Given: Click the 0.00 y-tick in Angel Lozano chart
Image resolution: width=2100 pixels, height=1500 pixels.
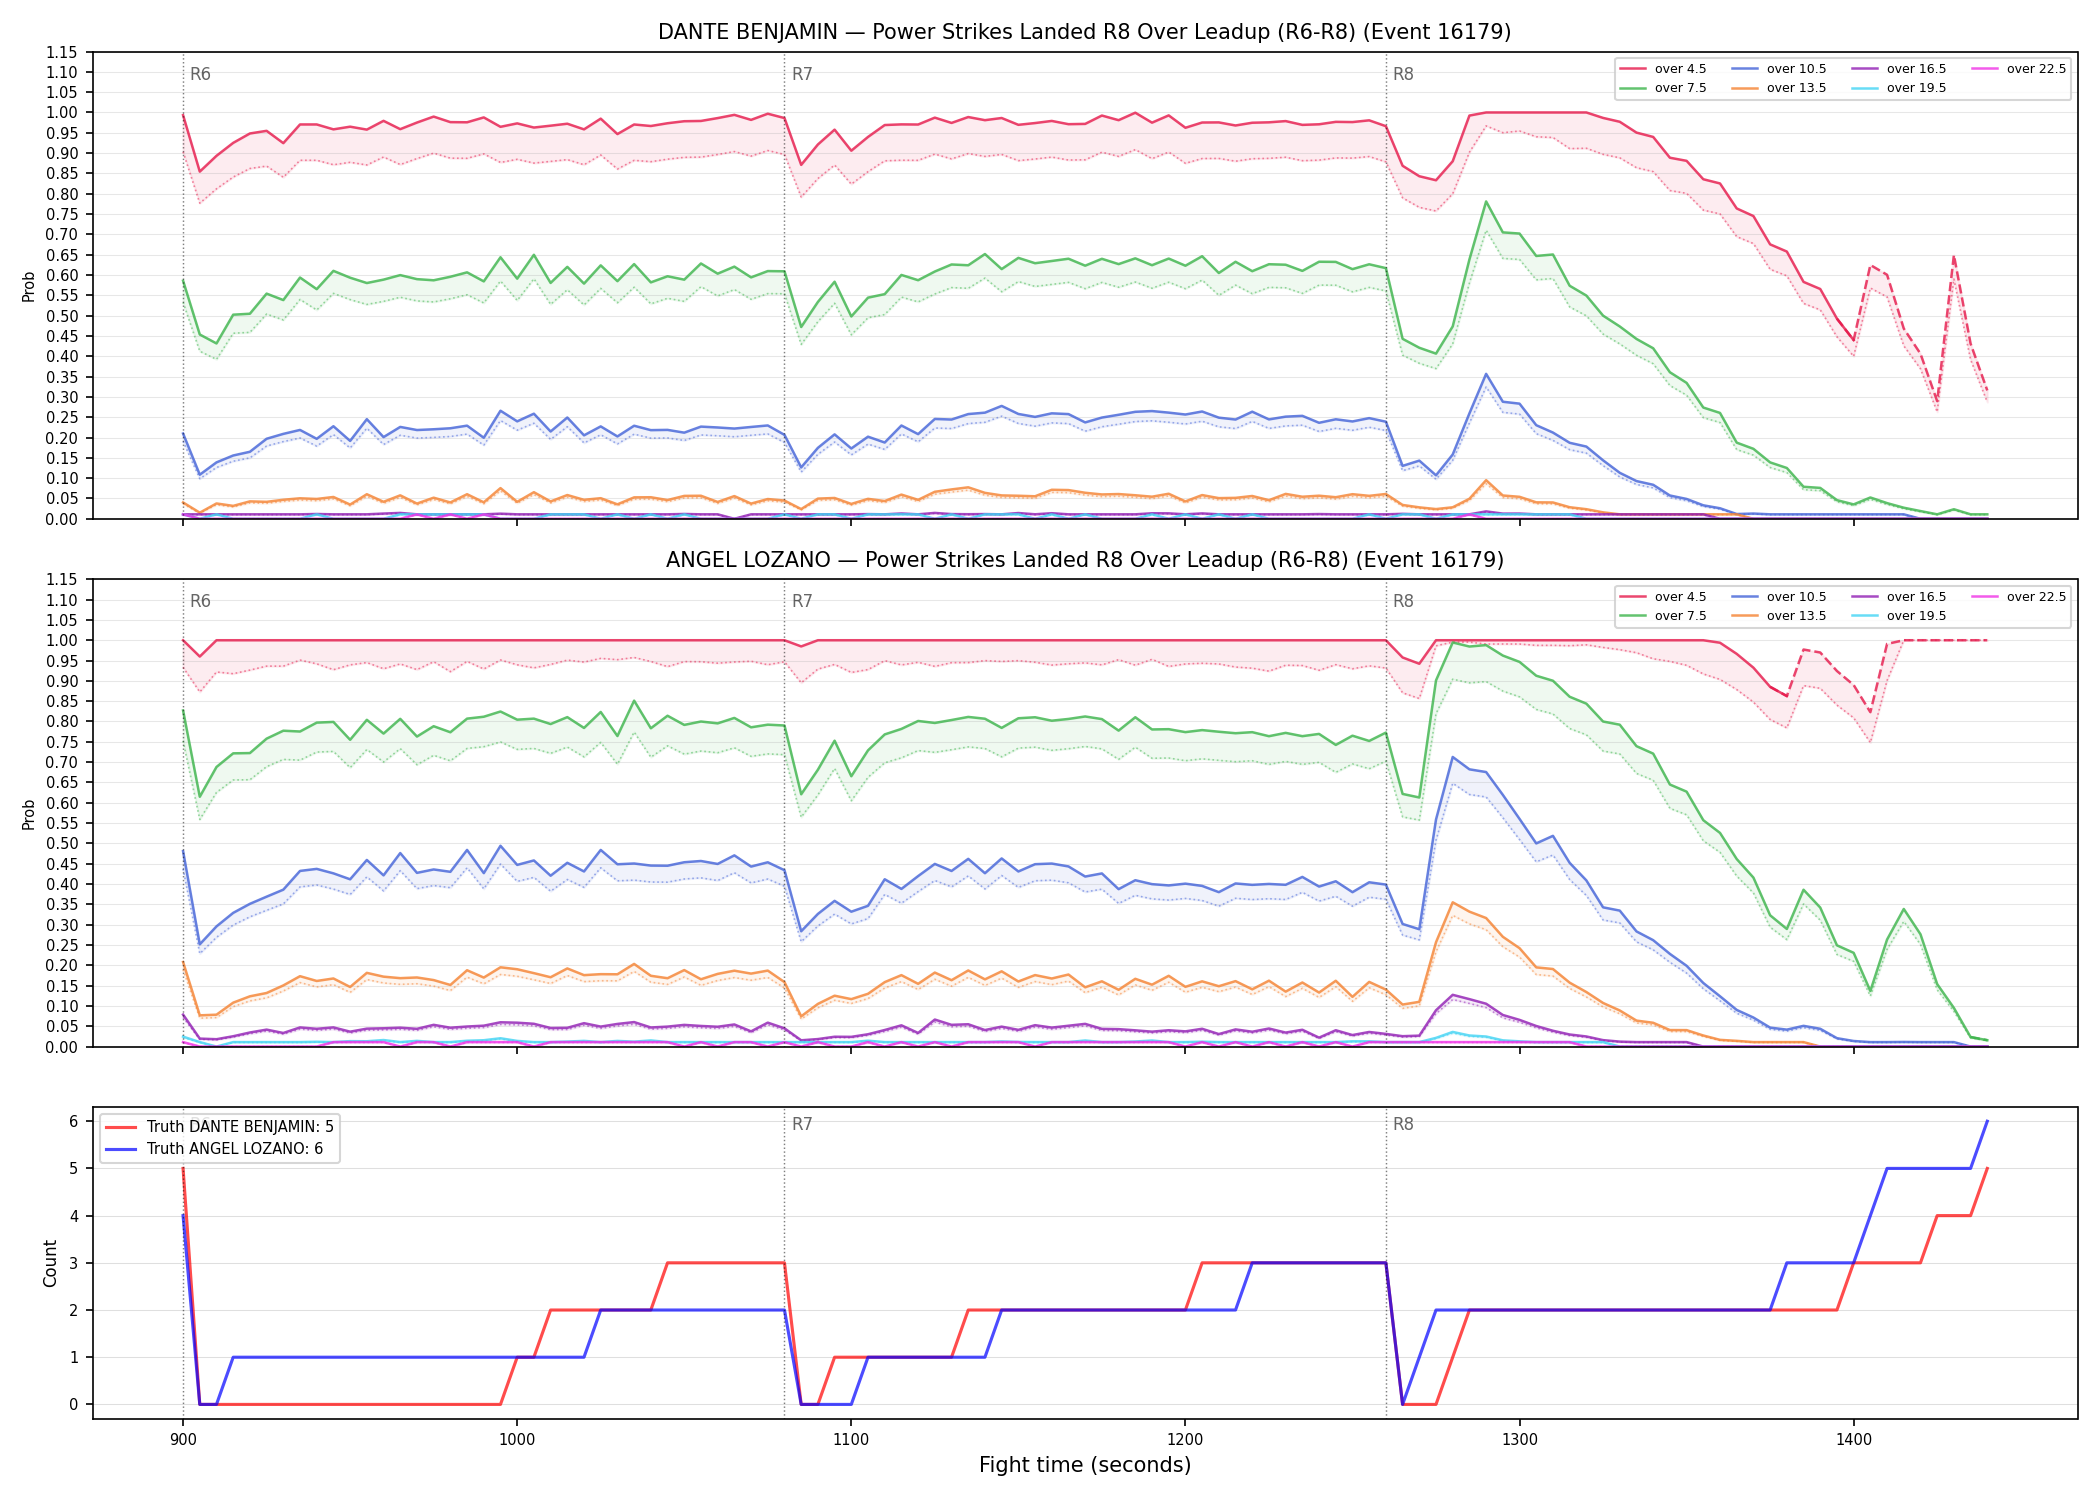Looking at the screenshot, I should pyautogui.click(x=62, y=1047).
